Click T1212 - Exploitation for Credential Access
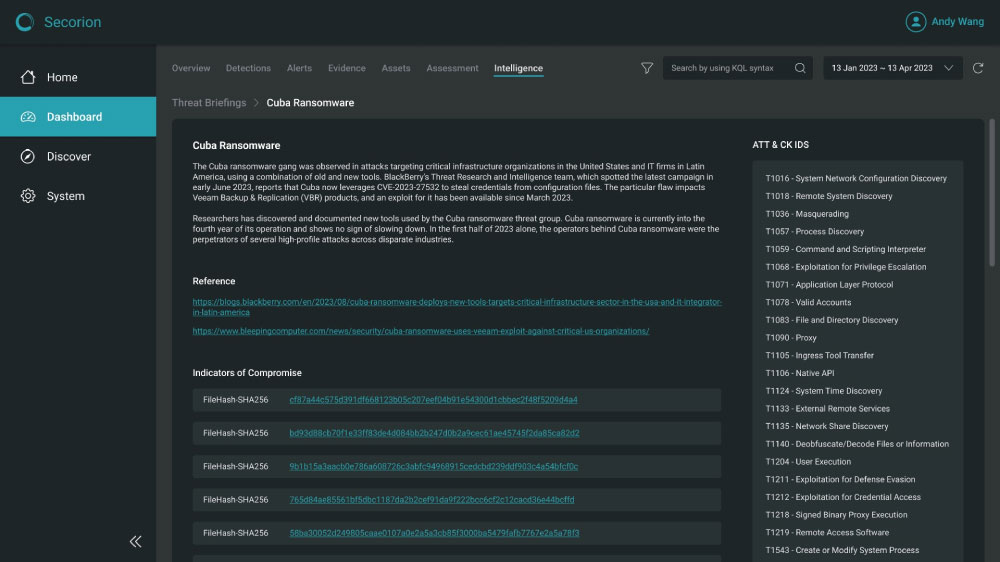 click(x=843, y=497)
